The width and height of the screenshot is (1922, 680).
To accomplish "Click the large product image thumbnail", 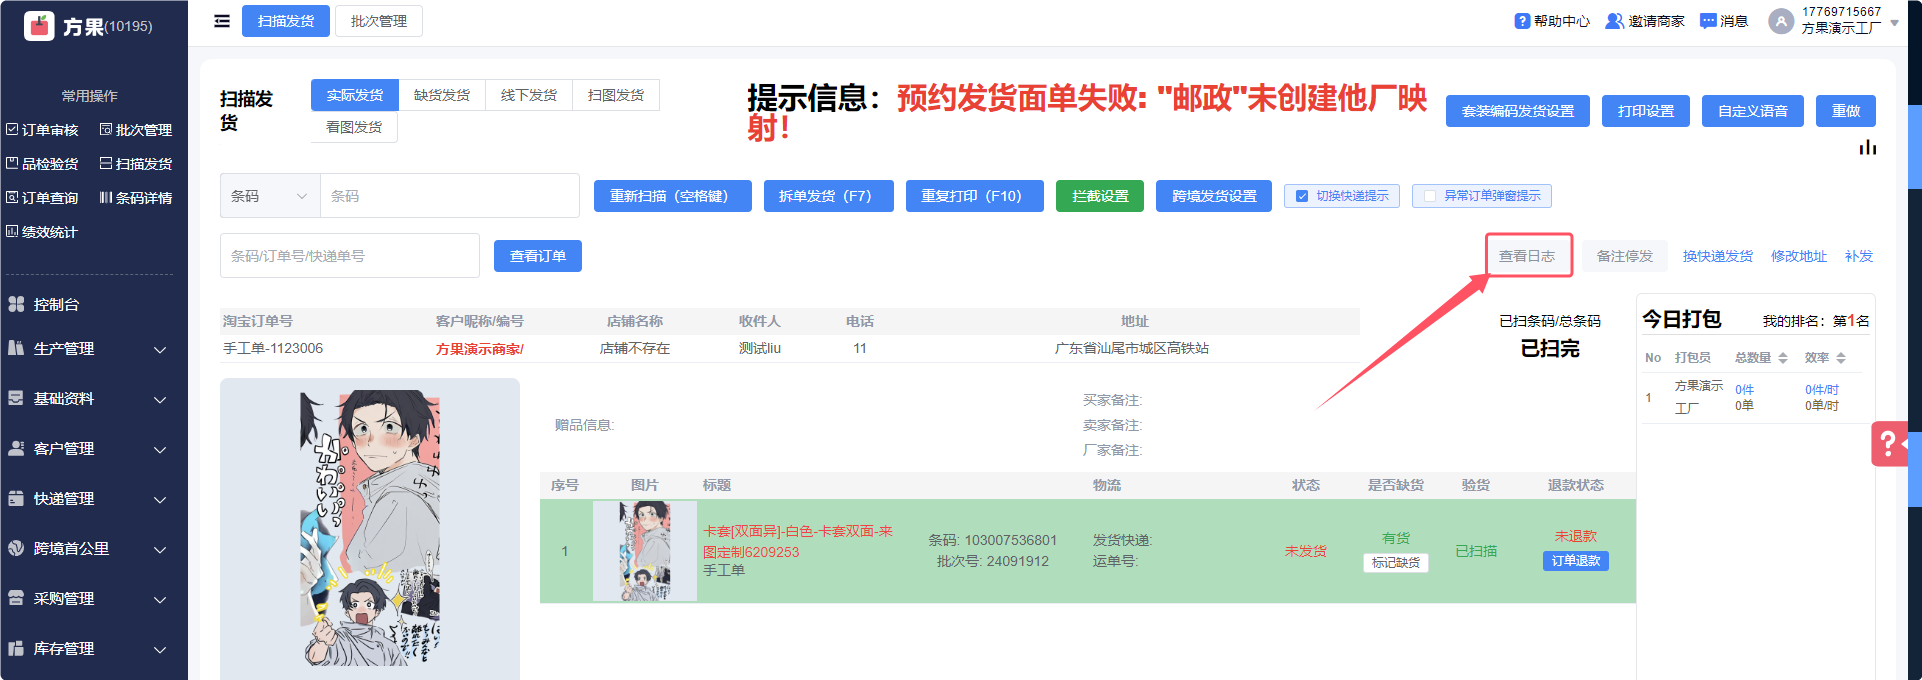I will pos(370,528).
